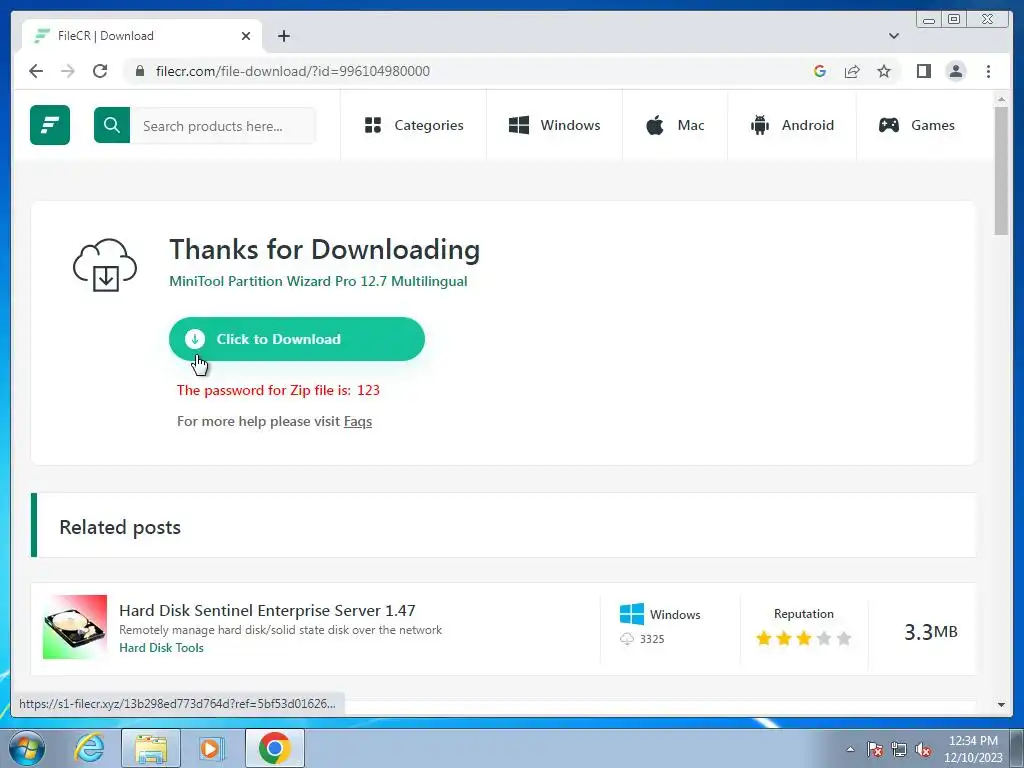
Task: Open the Android section
Action: [792, 125]
